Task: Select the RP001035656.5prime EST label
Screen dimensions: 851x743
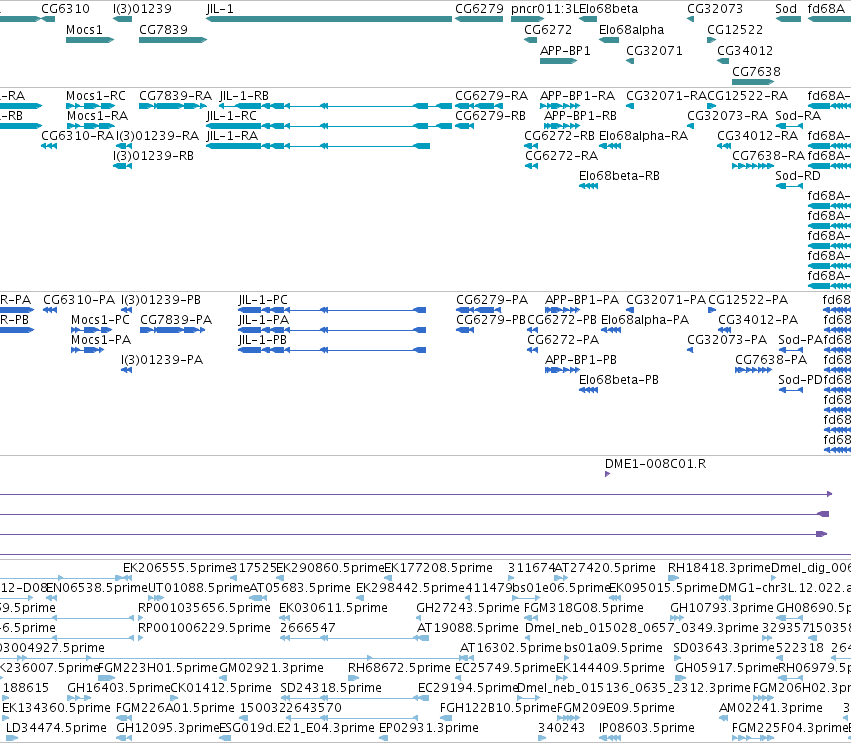Action: click(204, 608)
